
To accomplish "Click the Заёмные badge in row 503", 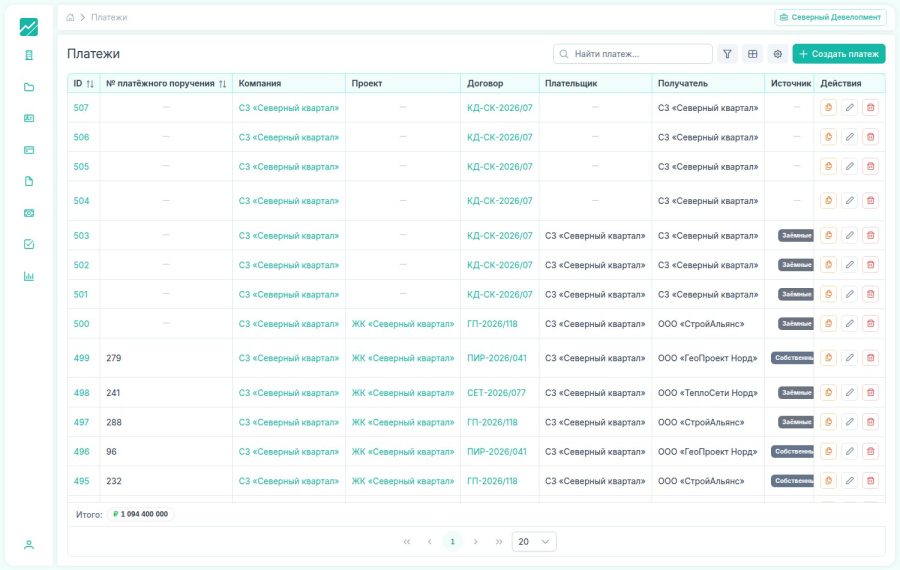I will (796, 235).
